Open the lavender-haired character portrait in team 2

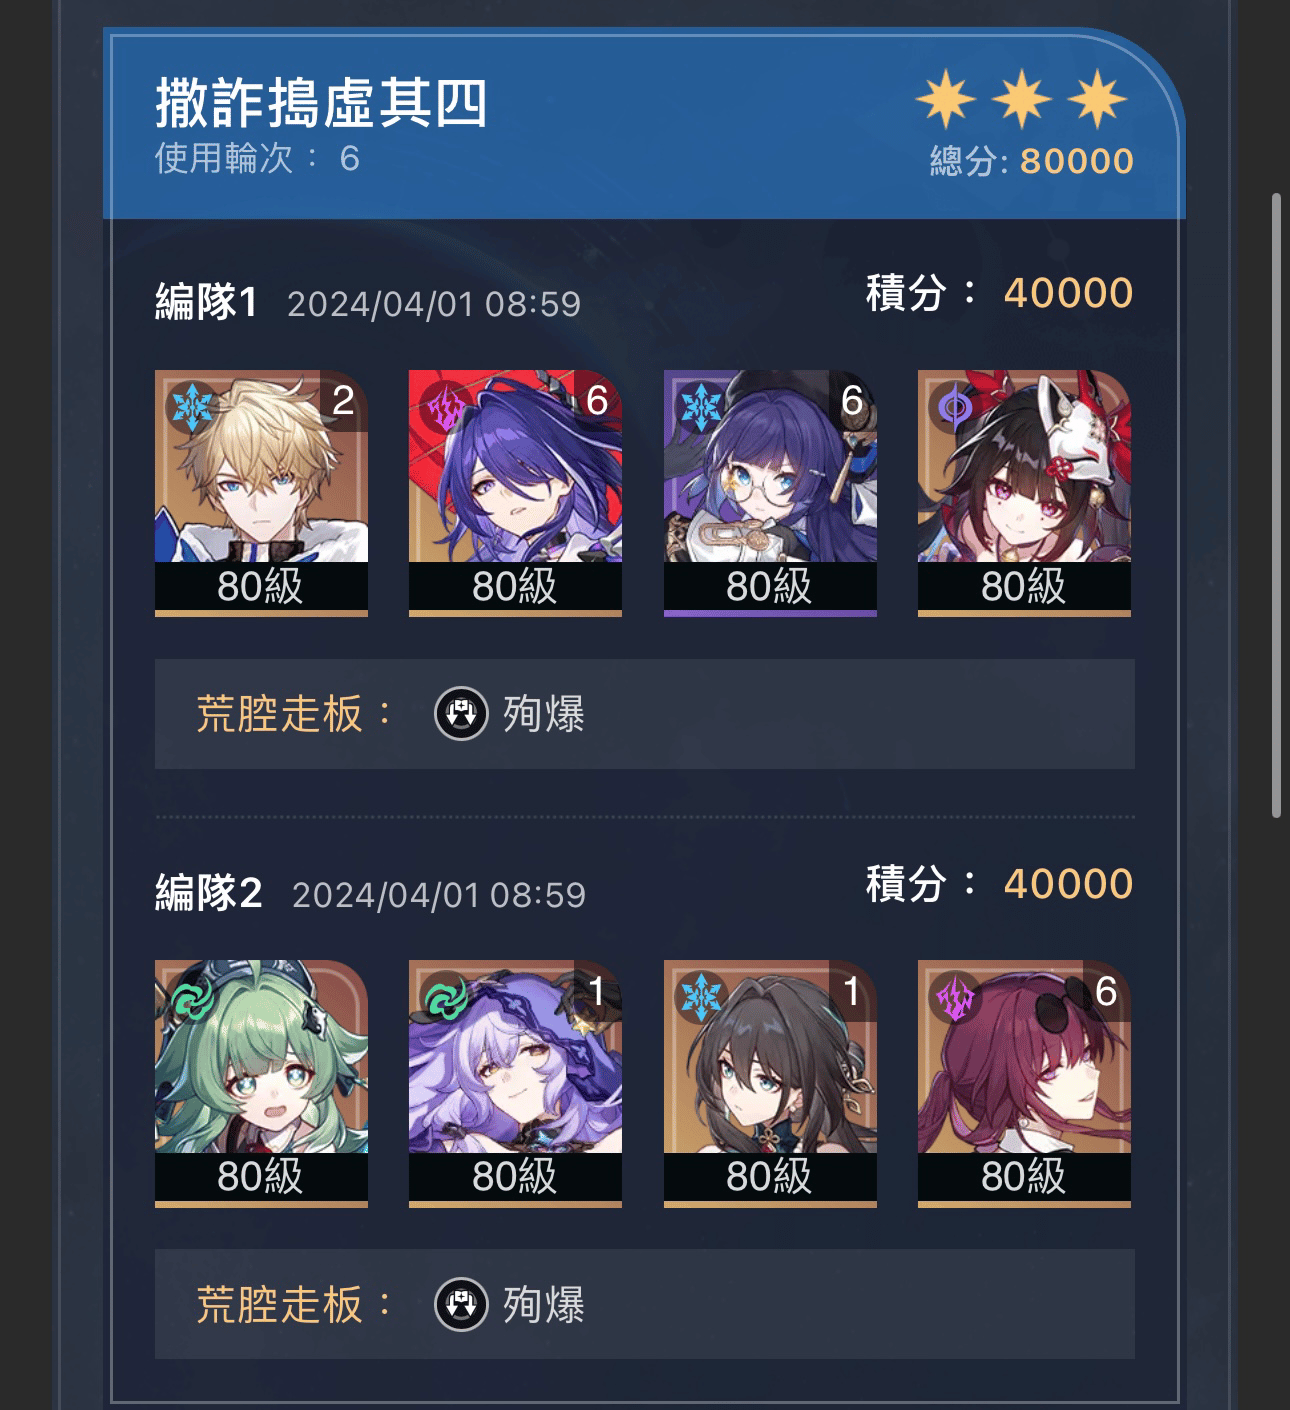(515, 1084)
